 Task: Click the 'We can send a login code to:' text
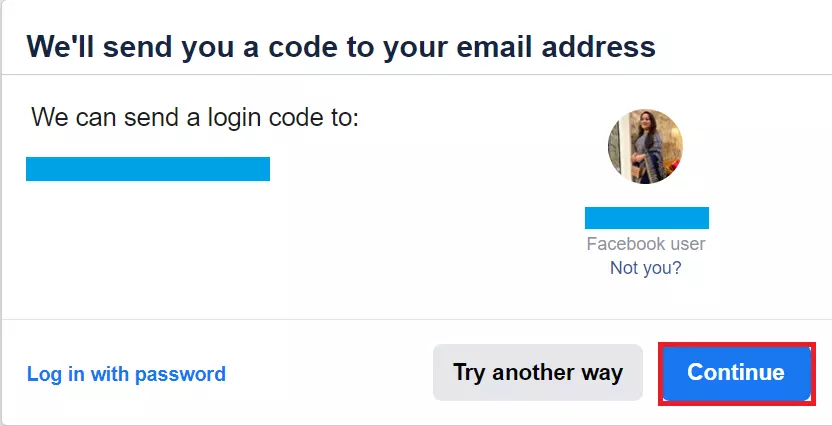[x=195, y=117]
